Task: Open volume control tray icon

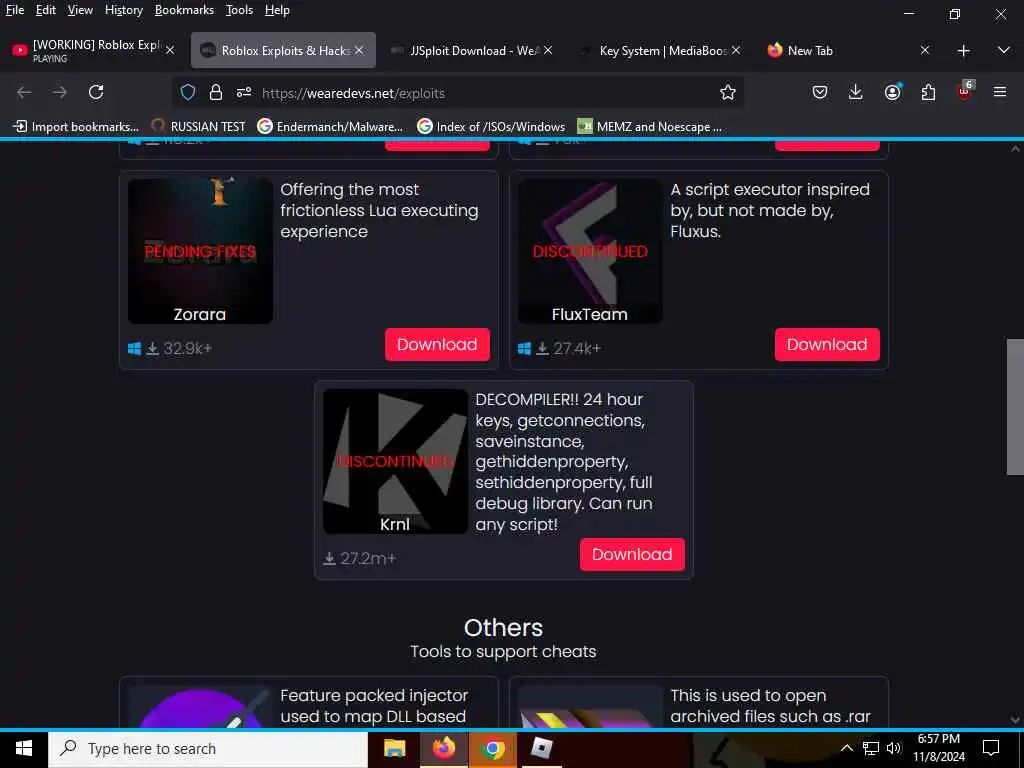Action: [x=894, y=748]
